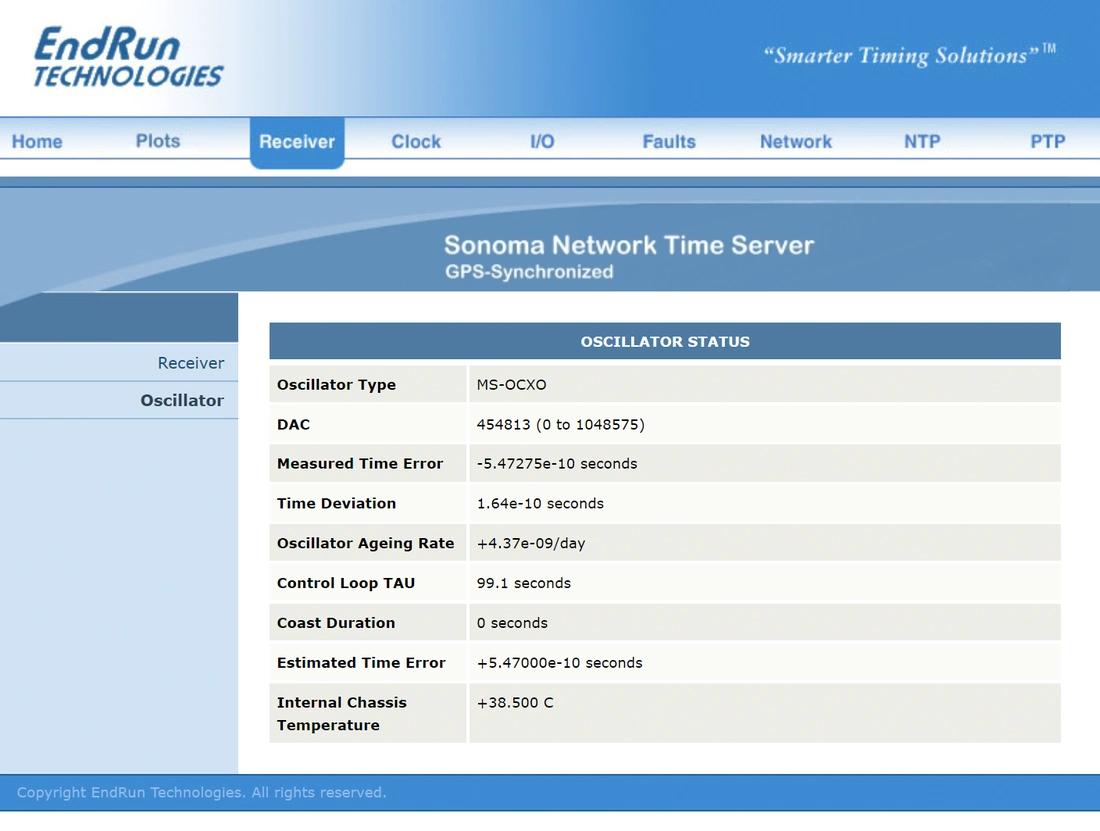This screenshot has width=1100, height=831.
Task: Select the +5.47000e-10 seconds value
Action: 559,663
